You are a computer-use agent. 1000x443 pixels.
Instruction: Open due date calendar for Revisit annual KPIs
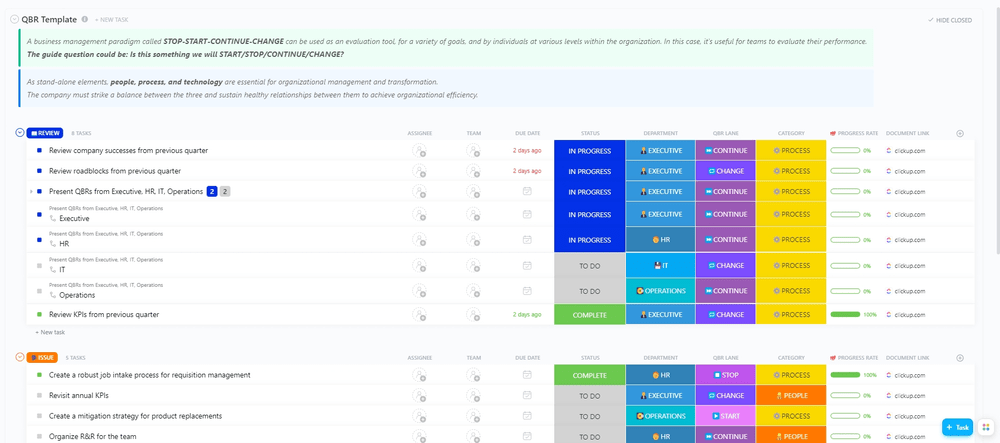click(x=527, y=395)
